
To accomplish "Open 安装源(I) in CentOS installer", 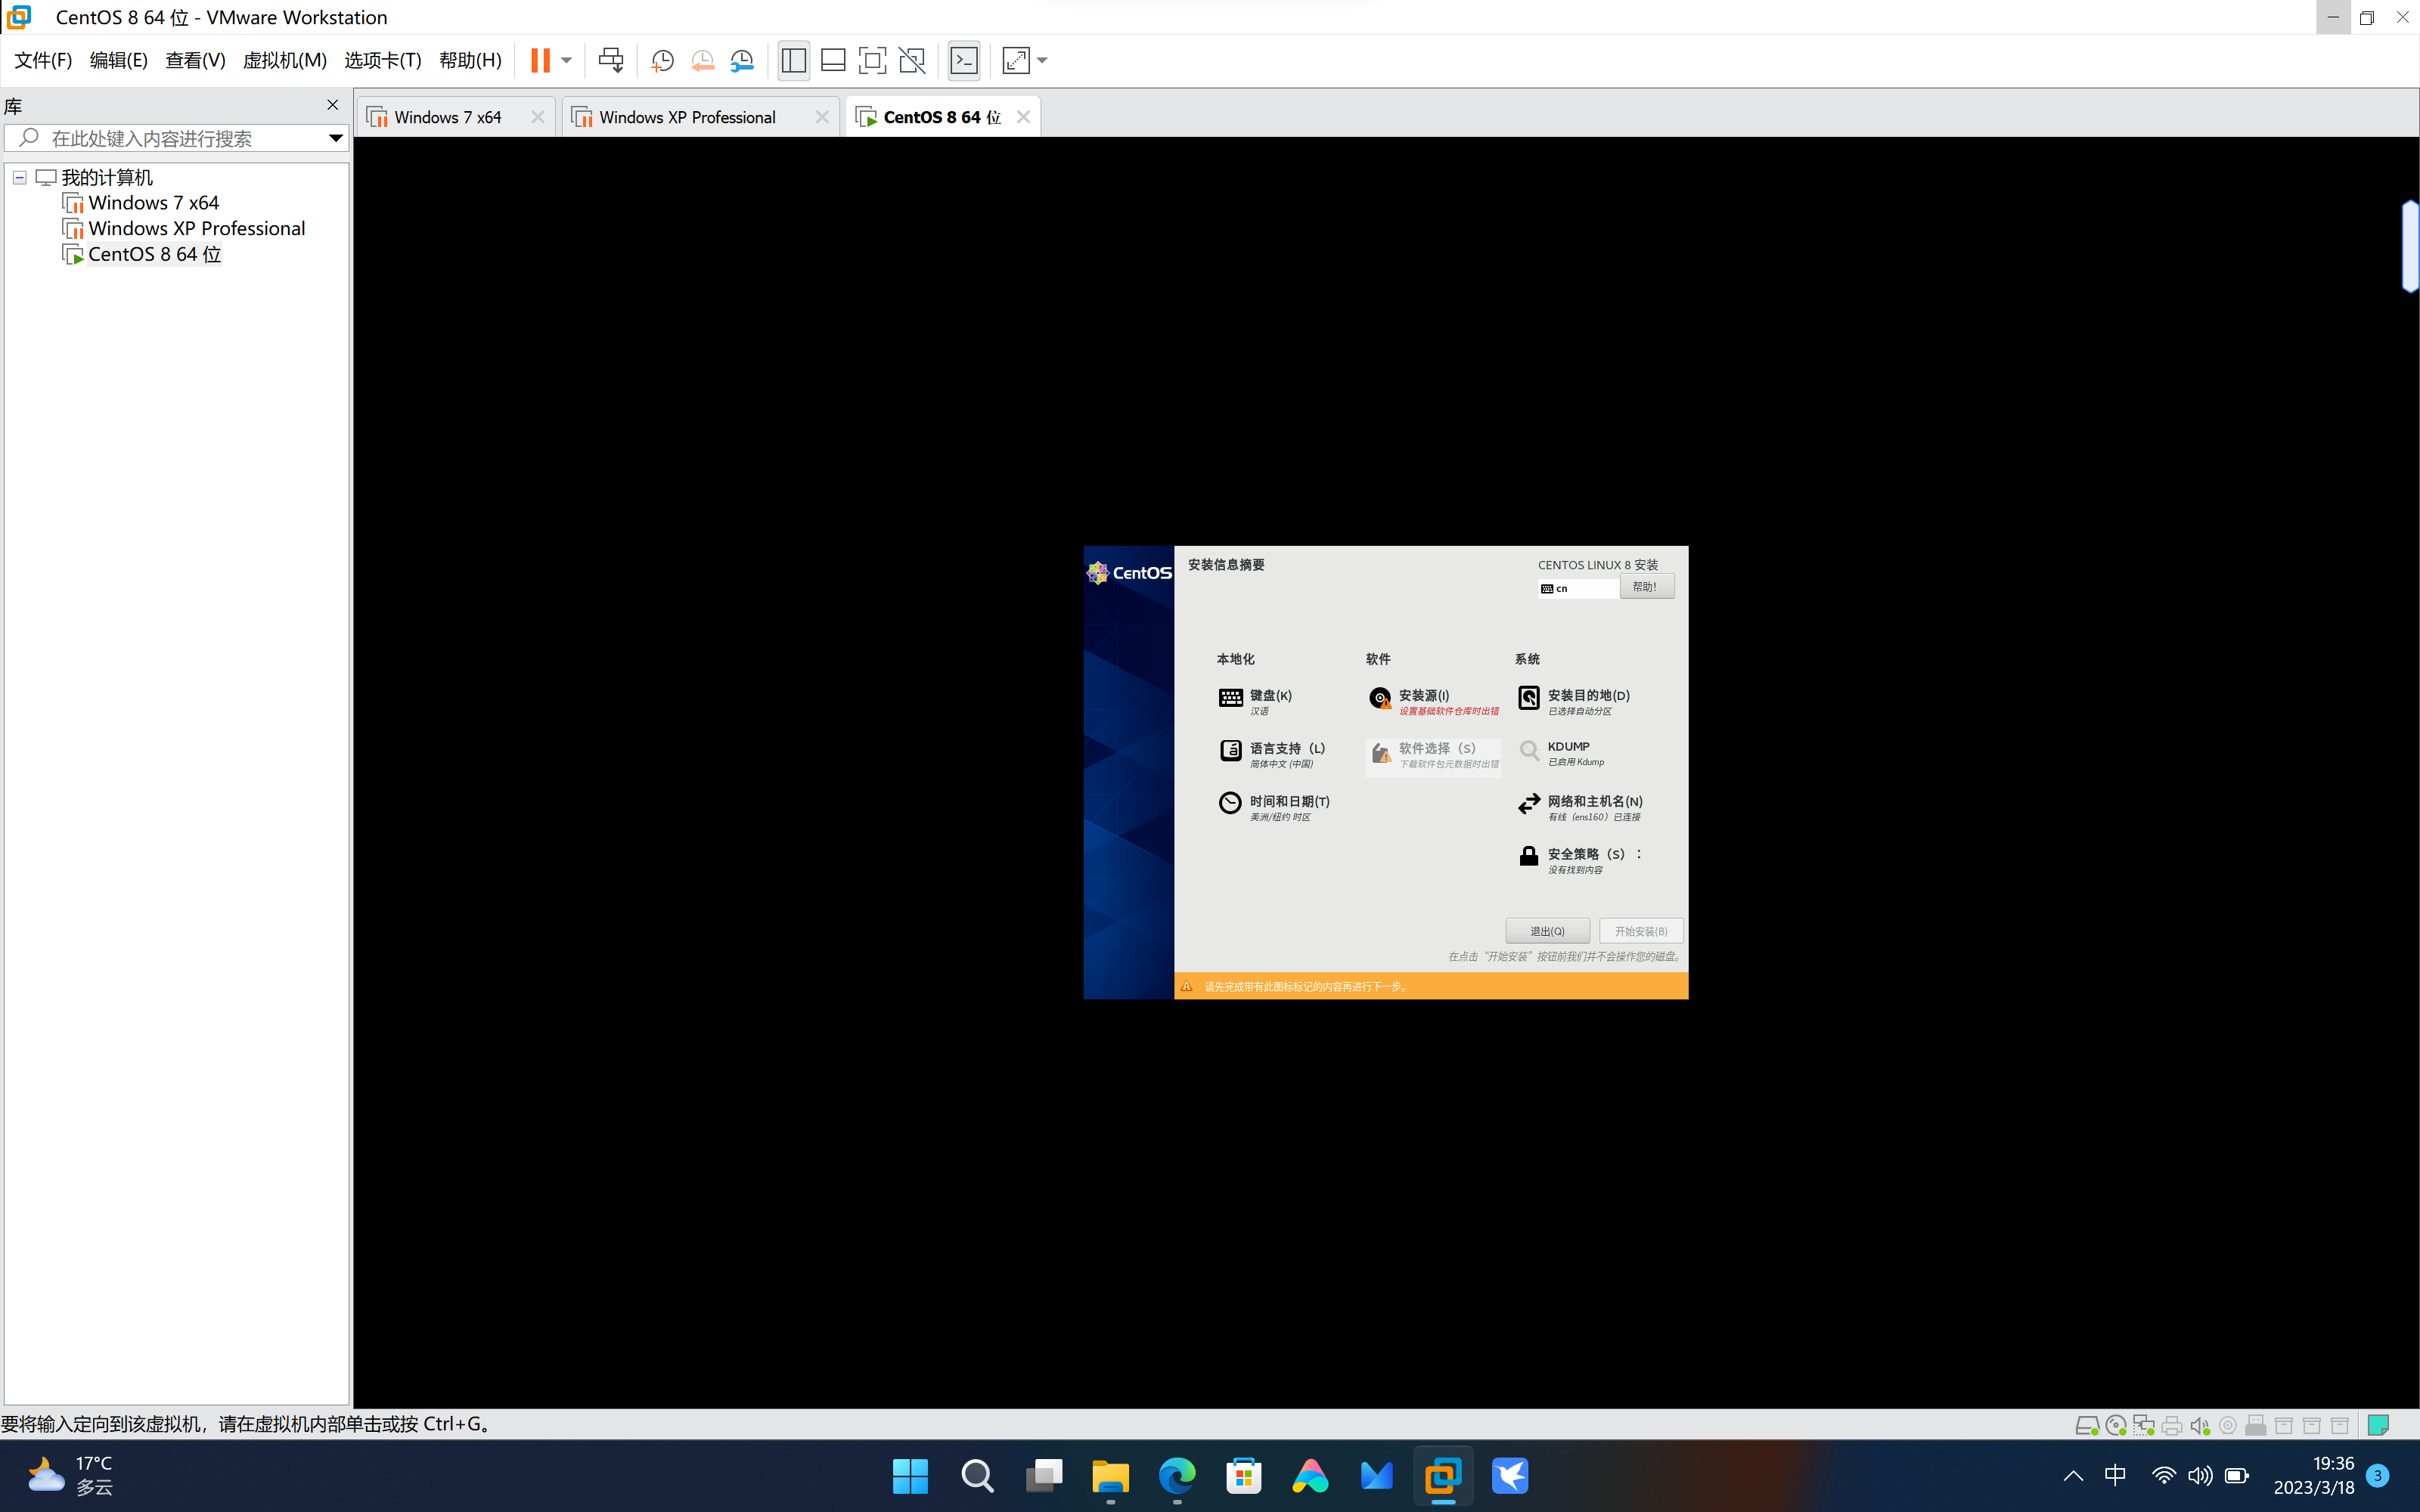I will (1423, 696).
